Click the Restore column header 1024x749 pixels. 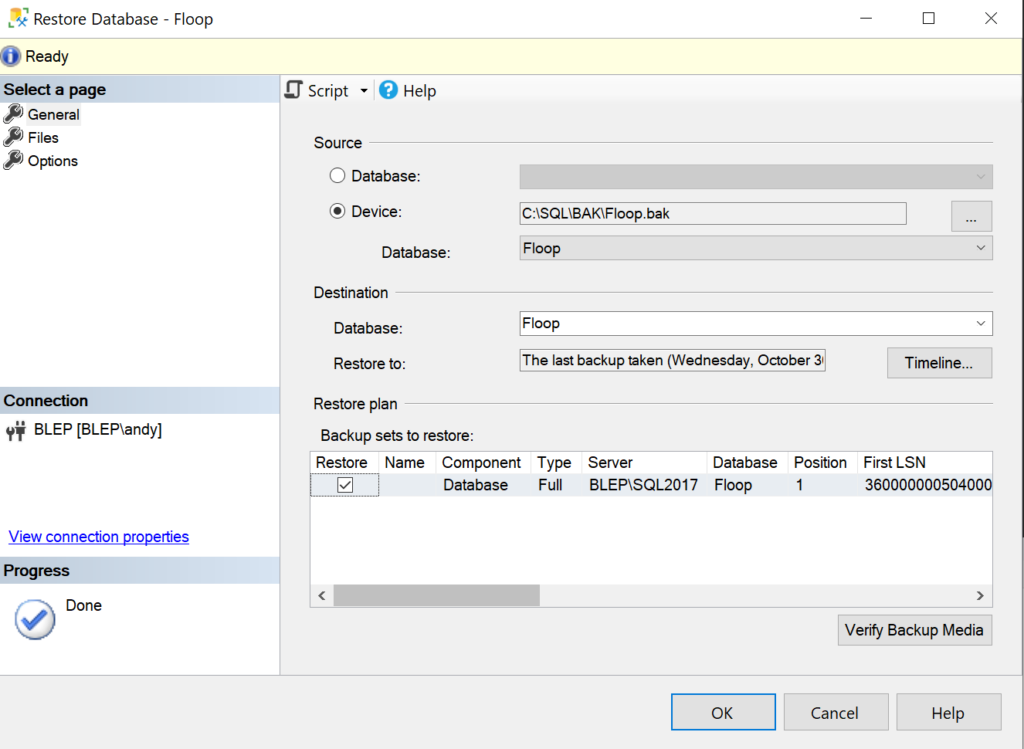coord(344,462)
